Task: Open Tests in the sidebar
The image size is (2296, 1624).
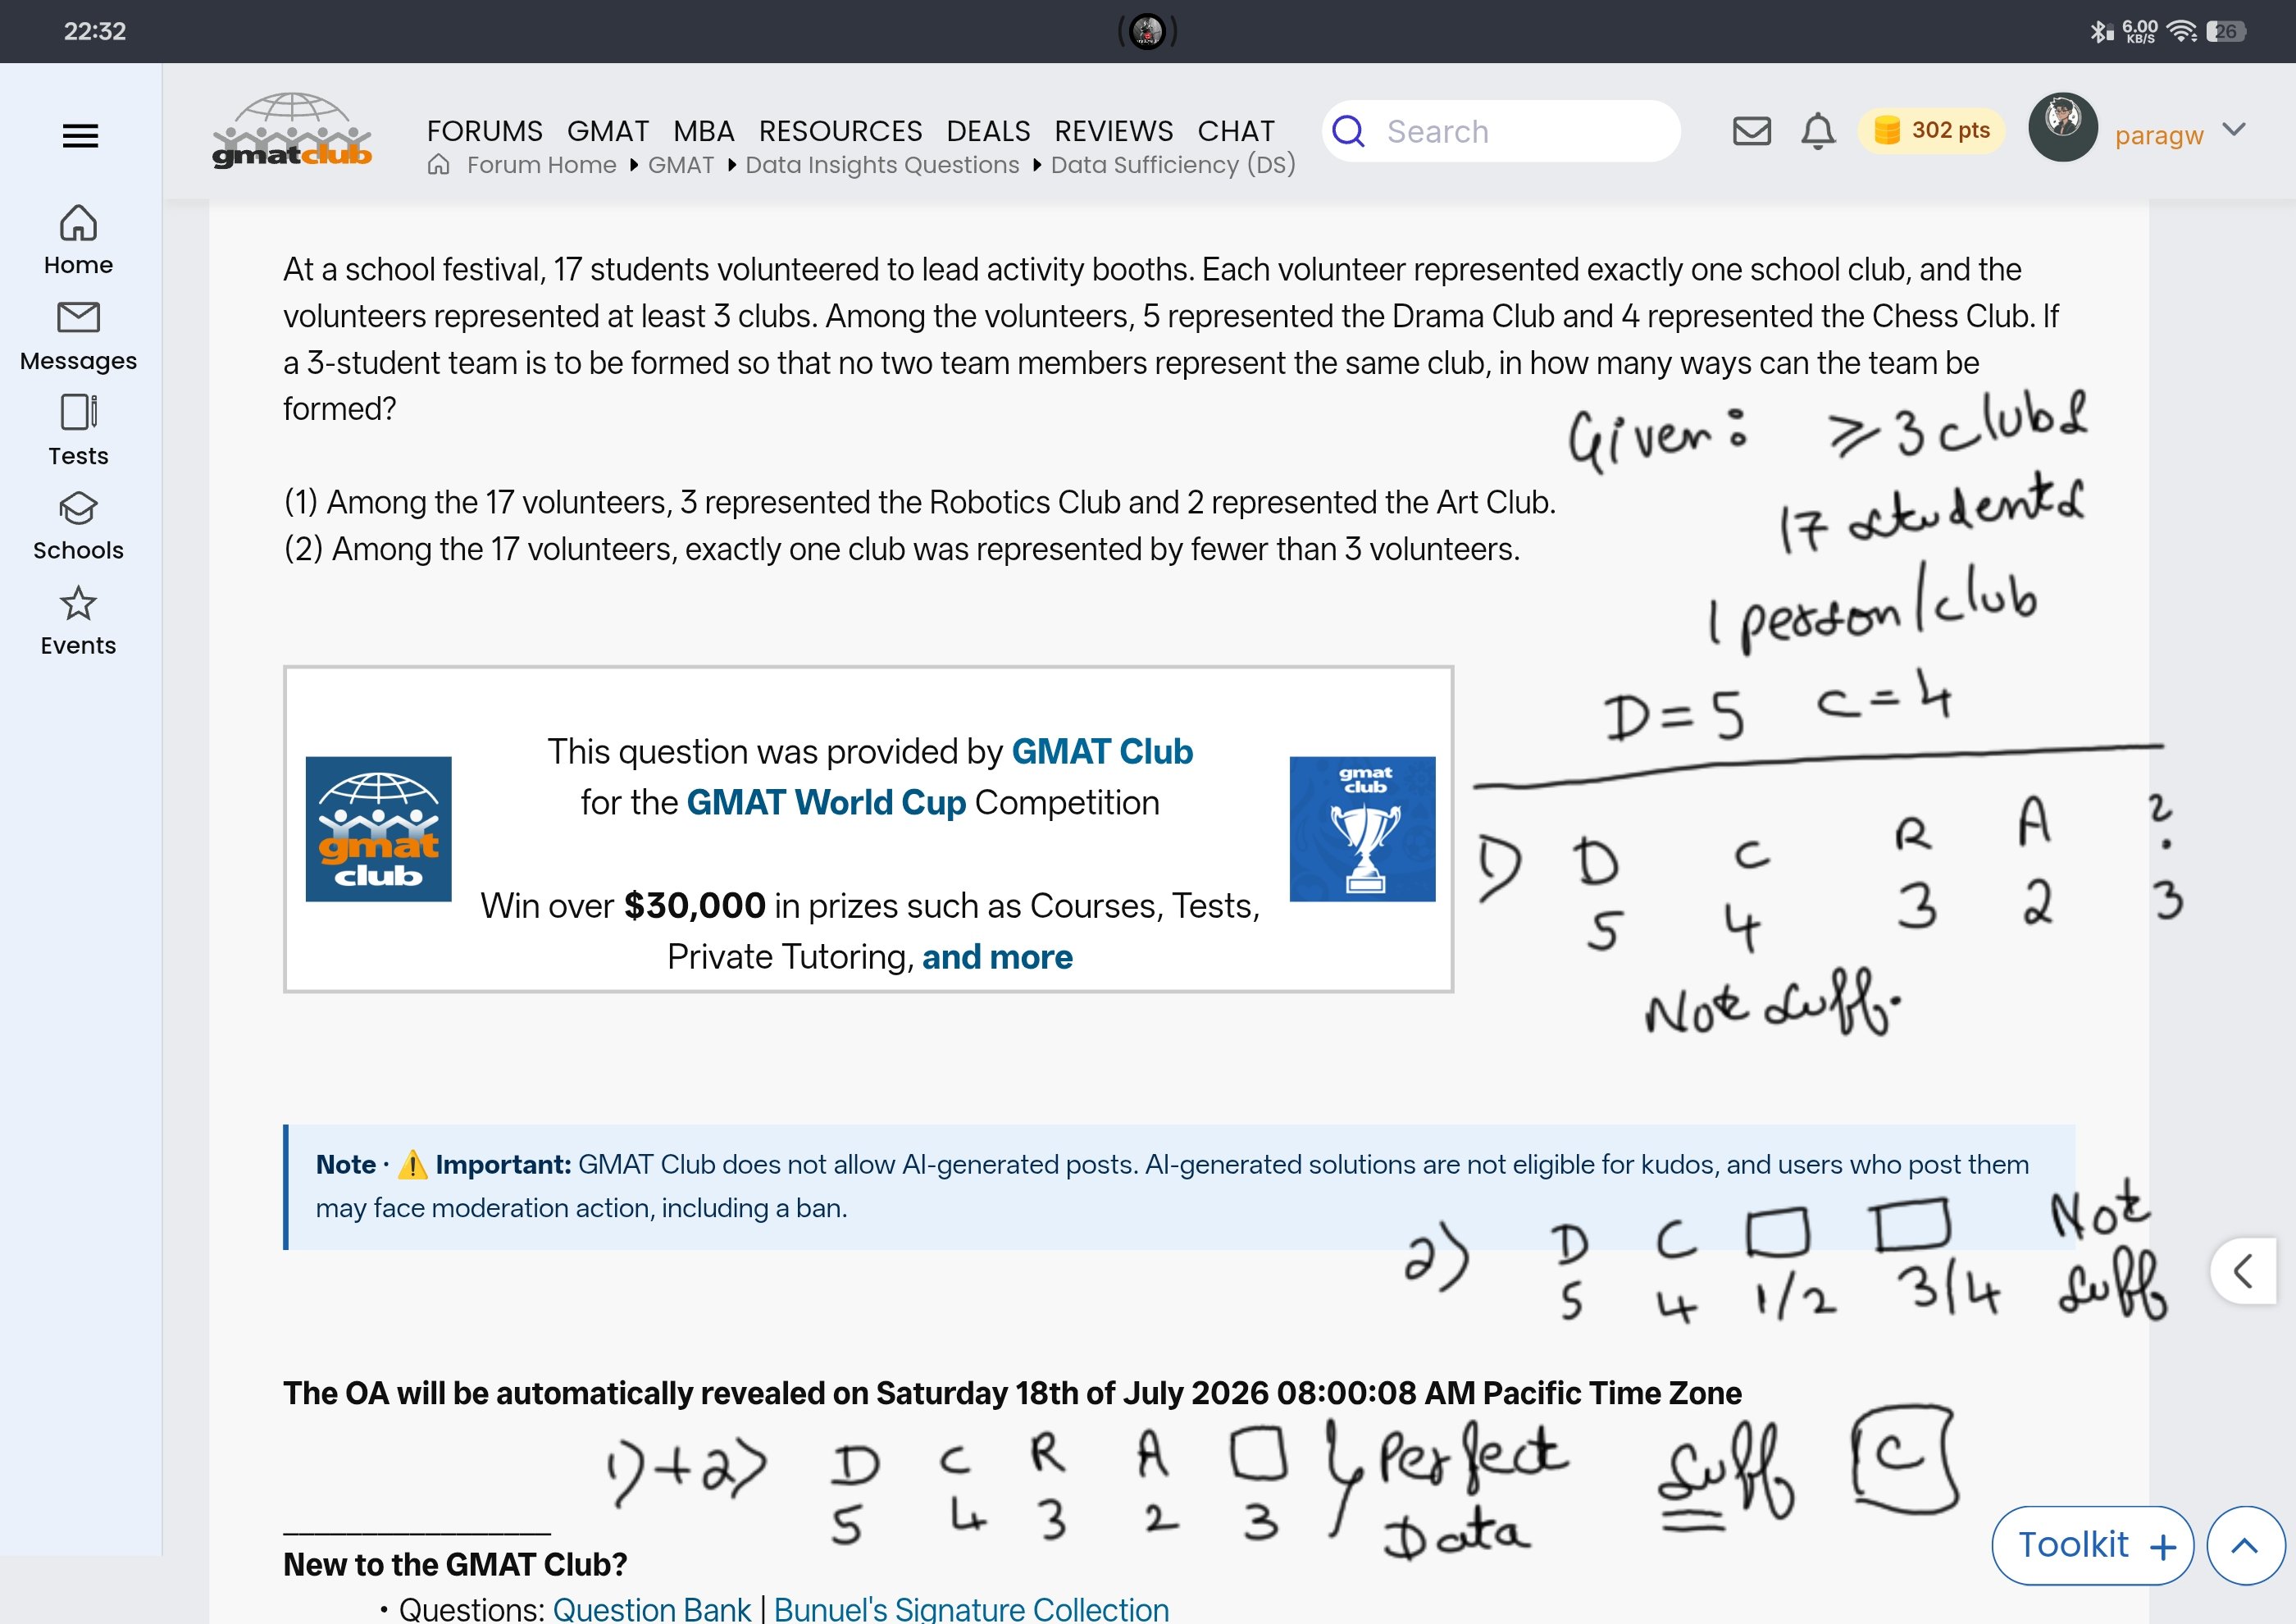Action: pyautogui.click(x=78, y=431)
